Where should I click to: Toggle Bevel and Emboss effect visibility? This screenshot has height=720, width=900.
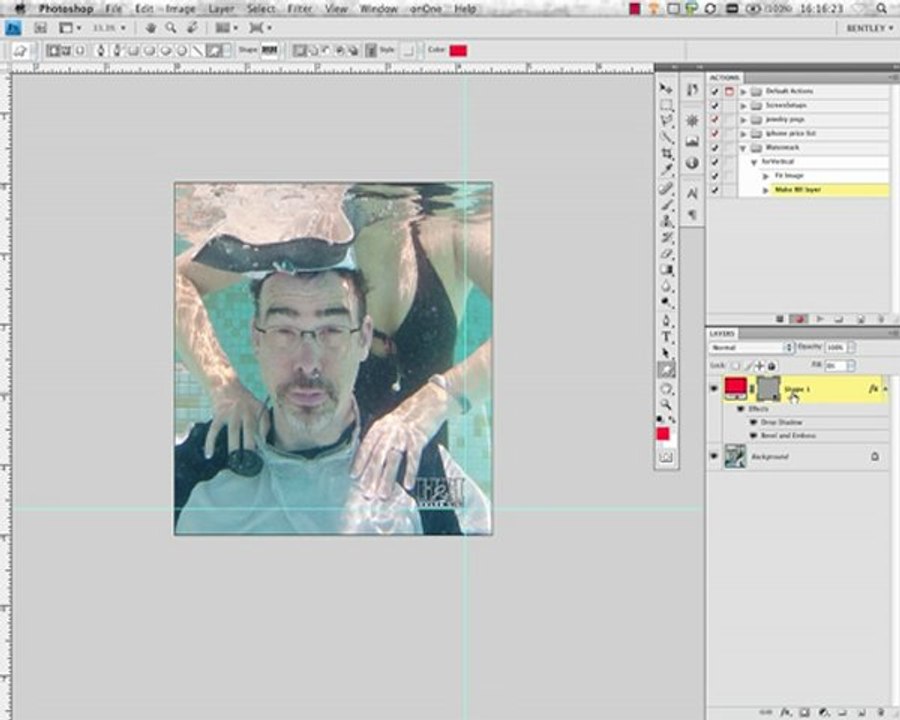point(754,436)
